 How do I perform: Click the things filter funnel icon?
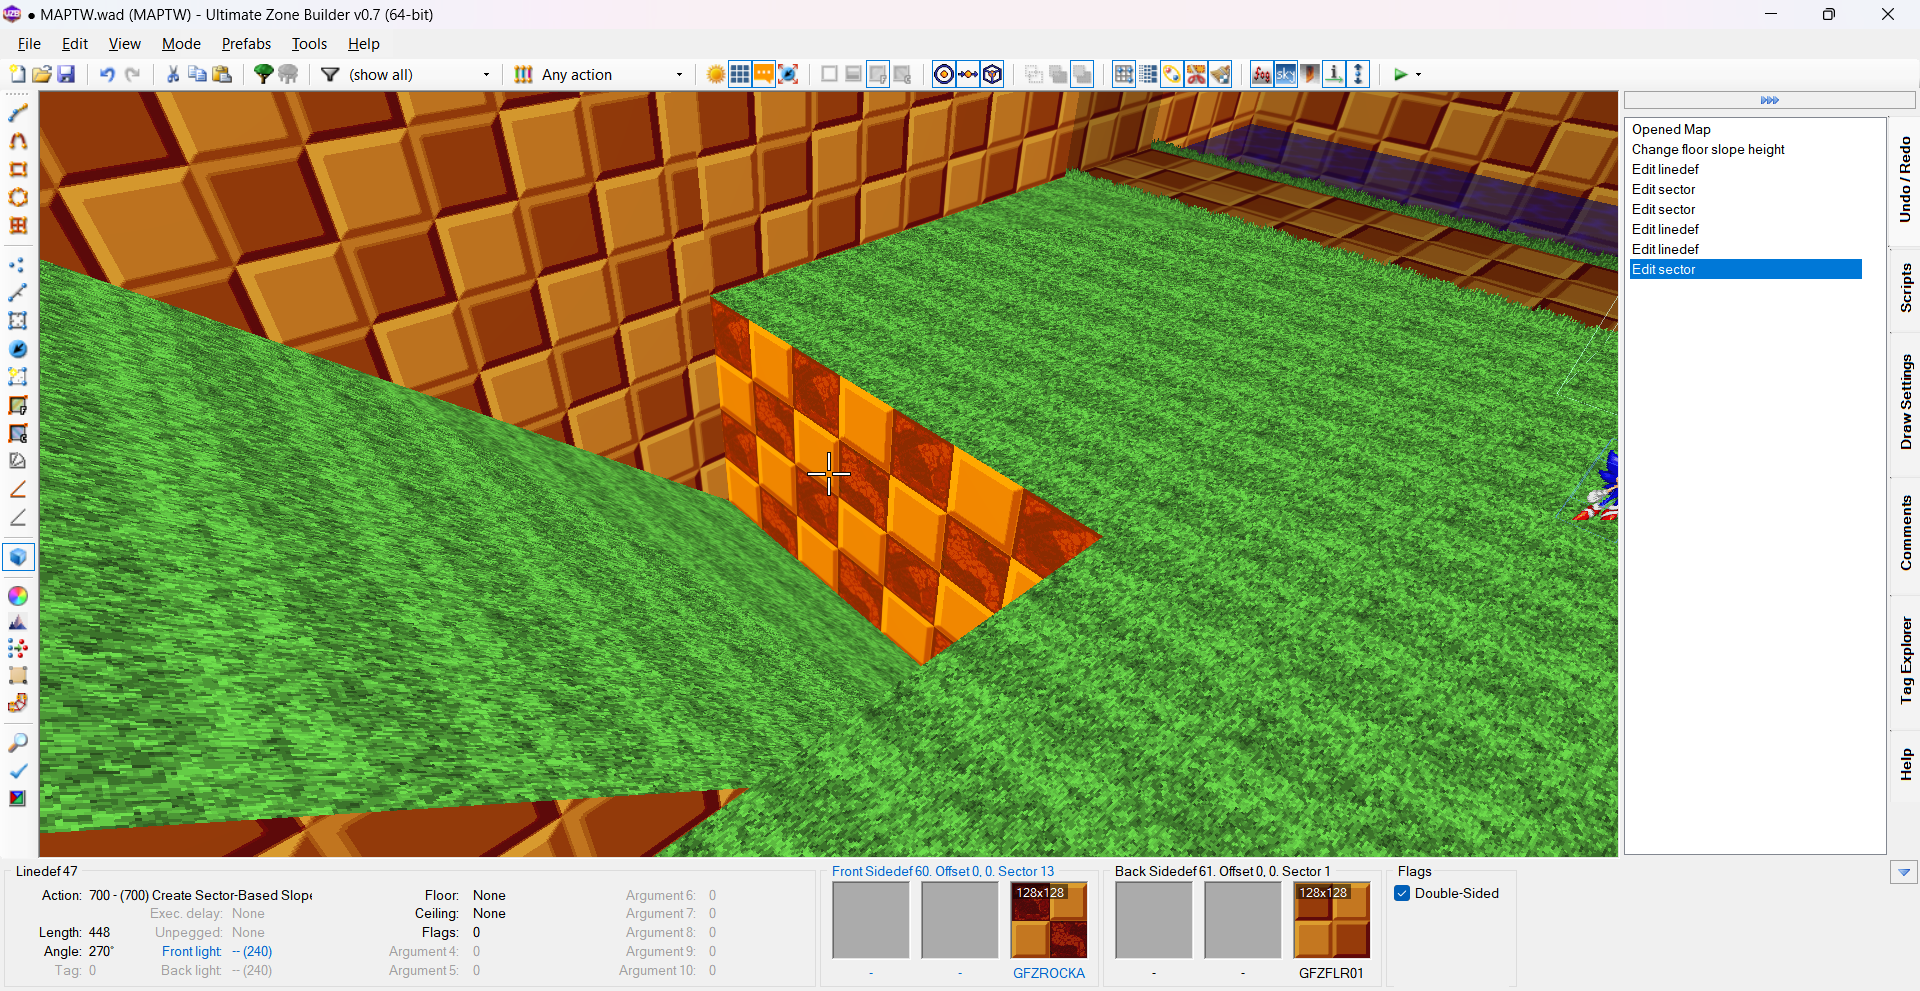point(330,74)
